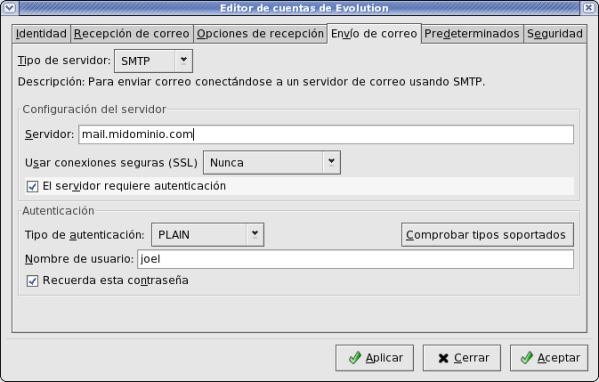
Task: Uncheck Recuerda esta contraseña
Action: [32, 281]
